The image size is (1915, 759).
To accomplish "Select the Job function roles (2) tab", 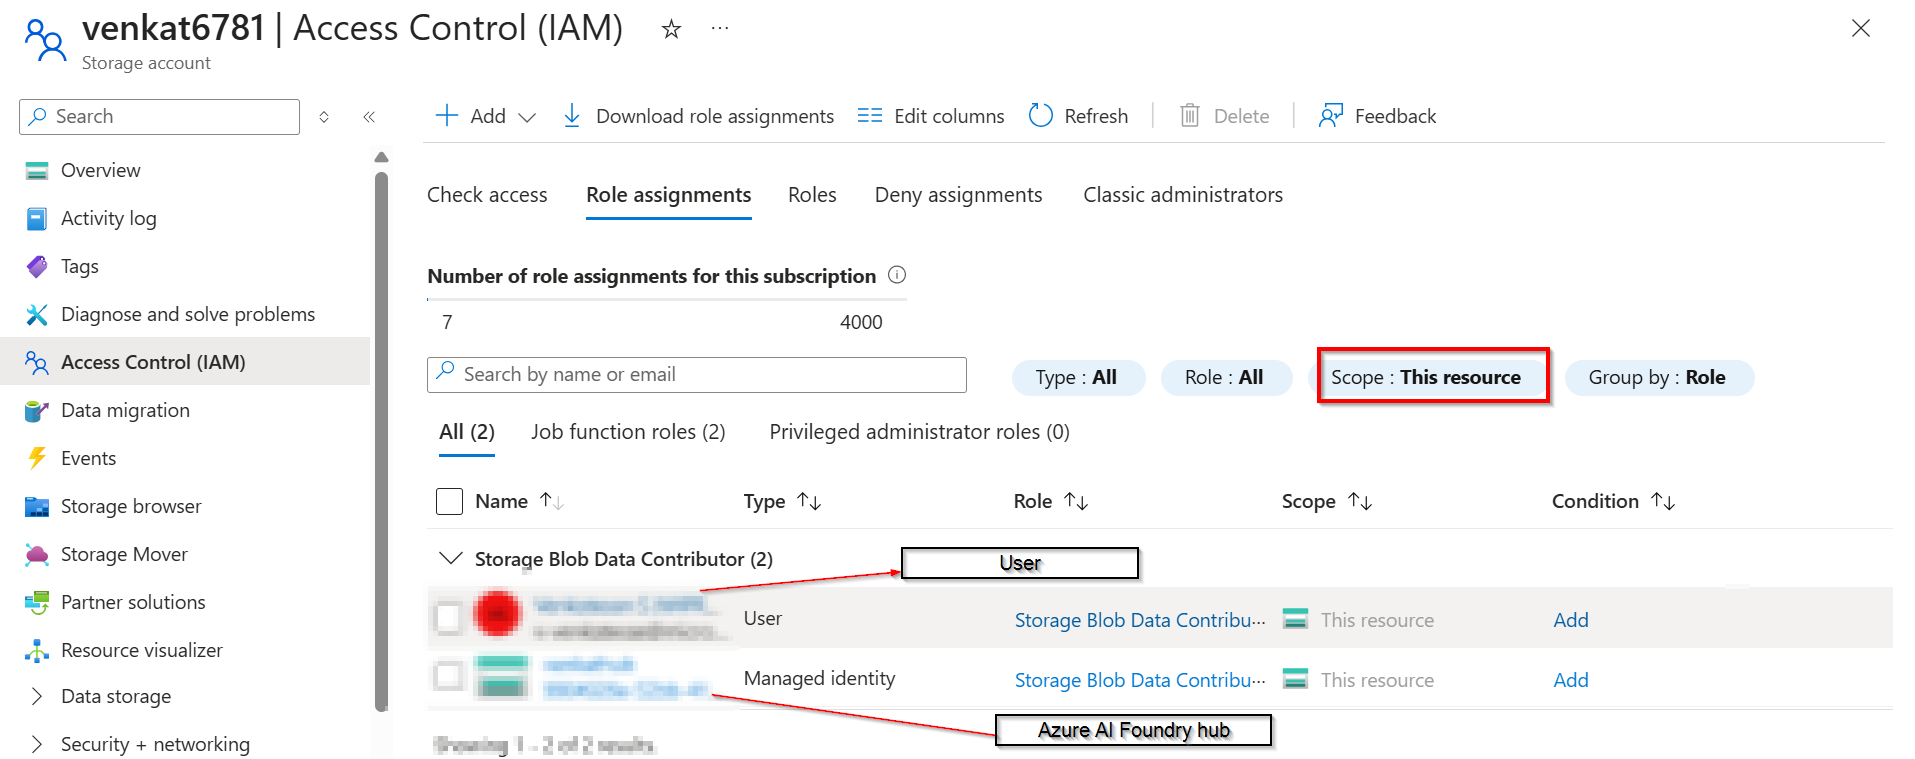I will (x=628, y=432).
